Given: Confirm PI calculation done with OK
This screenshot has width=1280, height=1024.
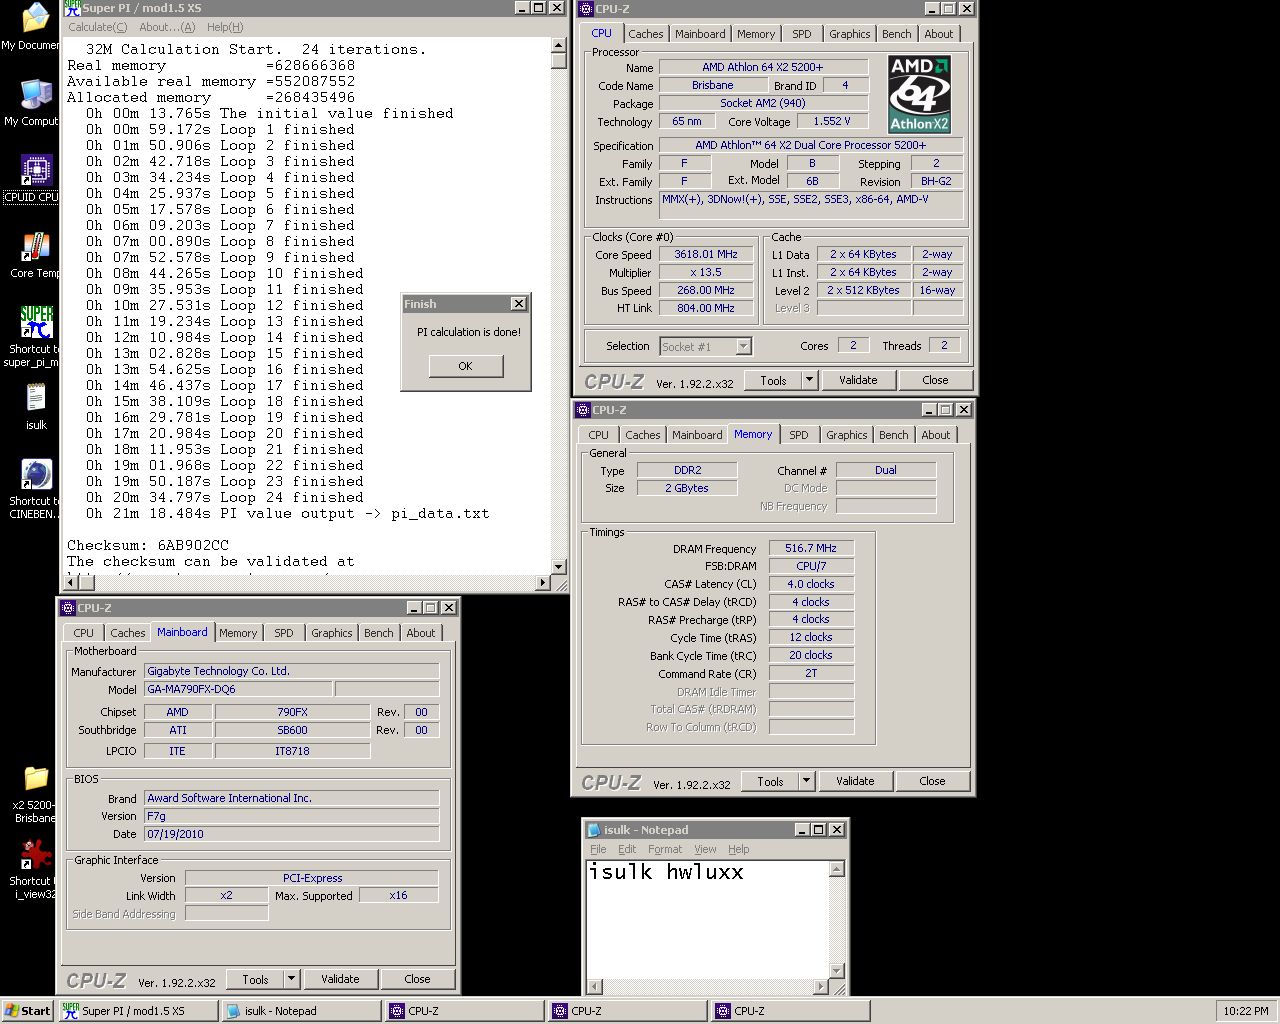Looking at the screenshot, I should [x=465, y=366].
